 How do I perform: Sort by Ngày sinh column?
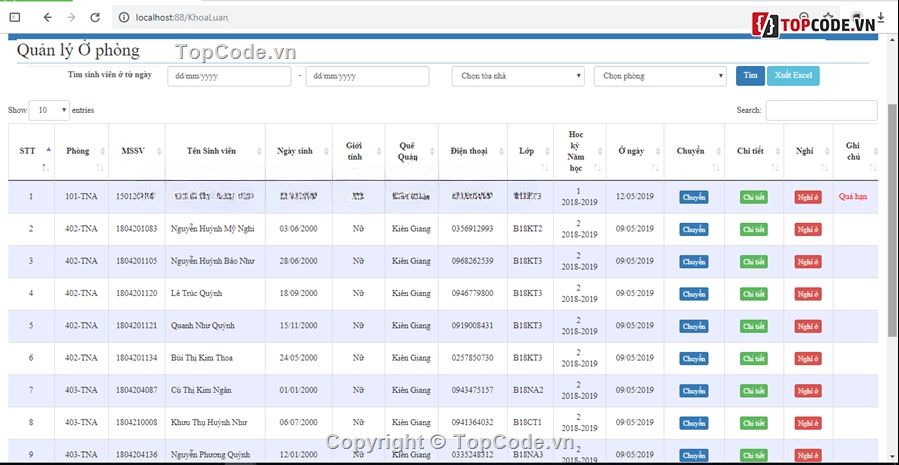click(x=299, y=152)
